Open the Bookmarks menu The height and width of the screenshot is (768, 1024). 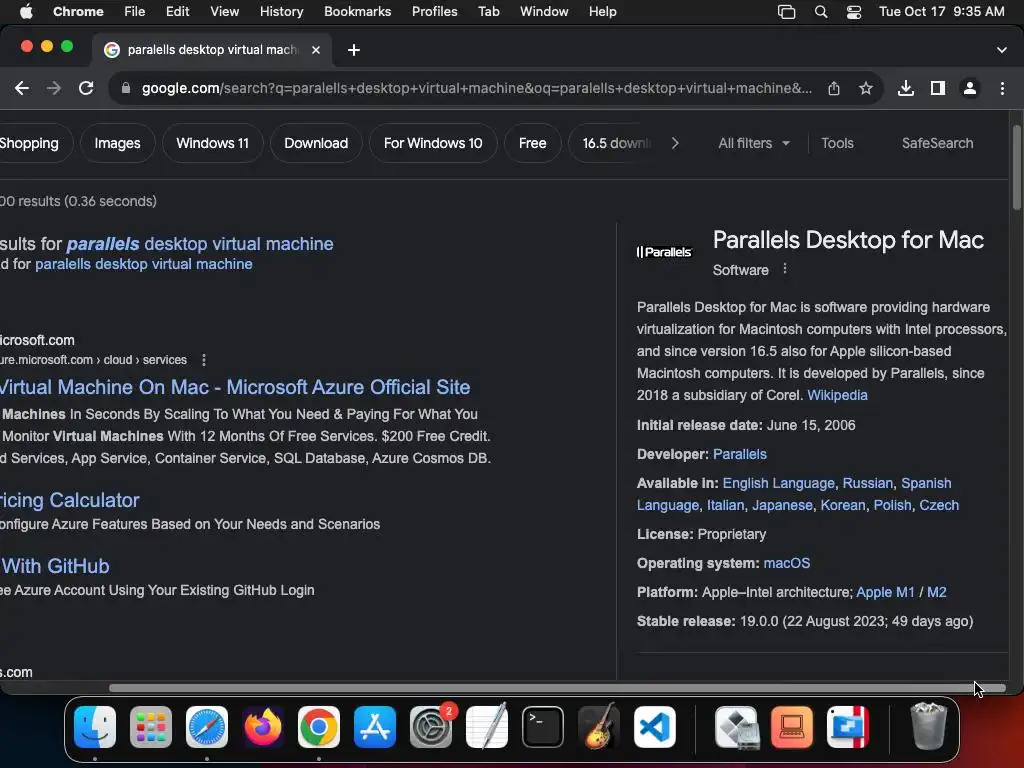click(x=357, y=12)
